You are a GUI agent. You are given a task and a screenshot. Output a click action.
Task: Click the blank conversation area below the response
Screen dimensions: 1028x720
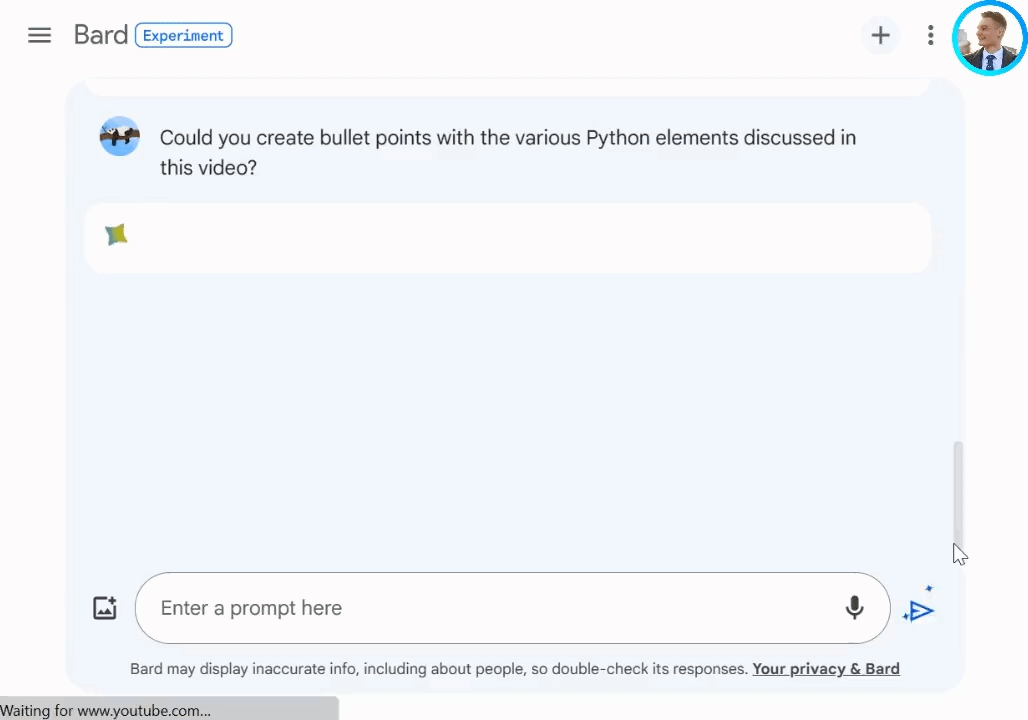tap(508, 420)
